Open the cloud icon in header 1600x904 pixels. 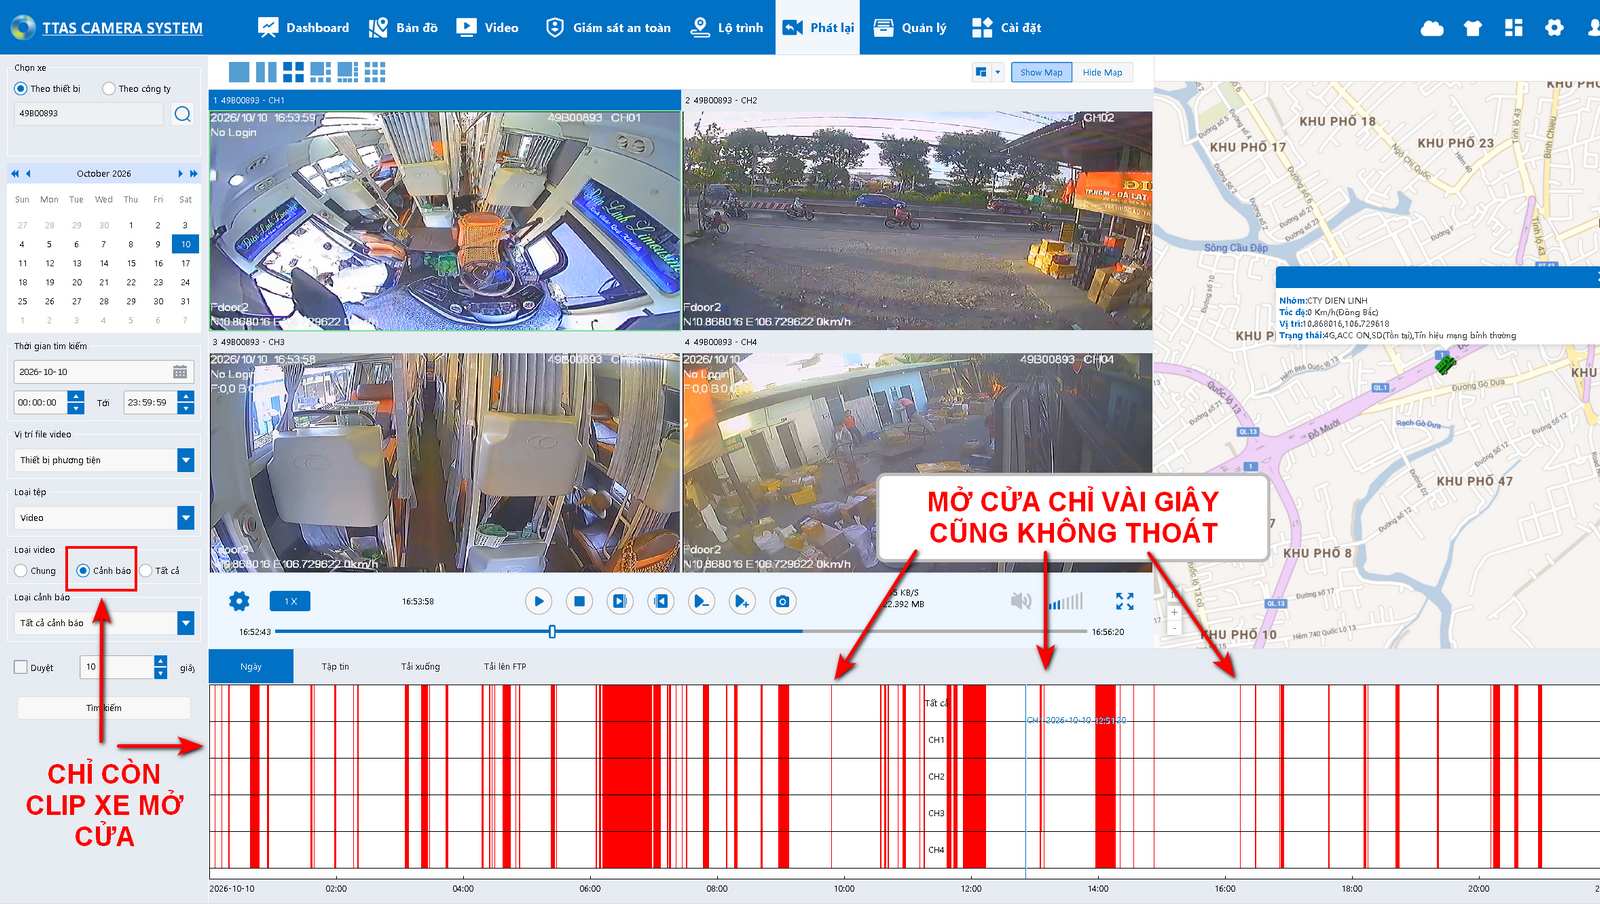coord(1432,28)
